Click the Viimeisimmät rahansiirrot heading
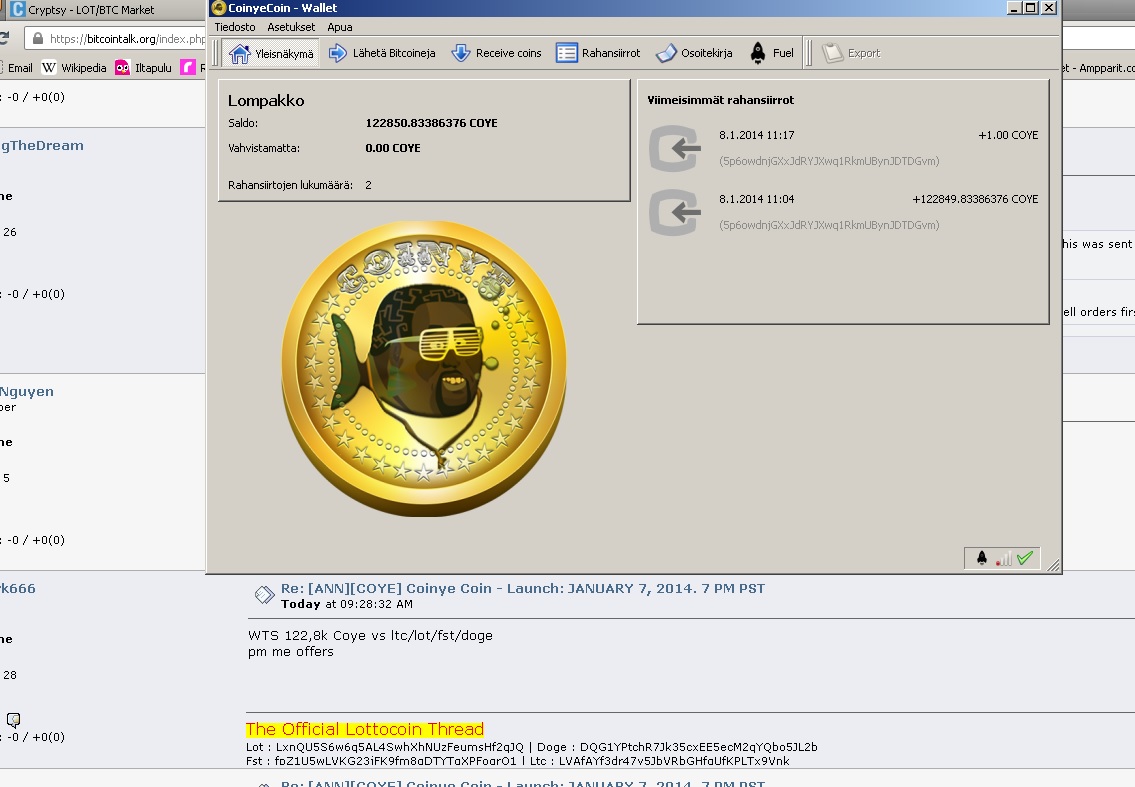Image resolution: width=1135 pixels, height=787 pixels. pyautogui.click(x=720, y=100)
